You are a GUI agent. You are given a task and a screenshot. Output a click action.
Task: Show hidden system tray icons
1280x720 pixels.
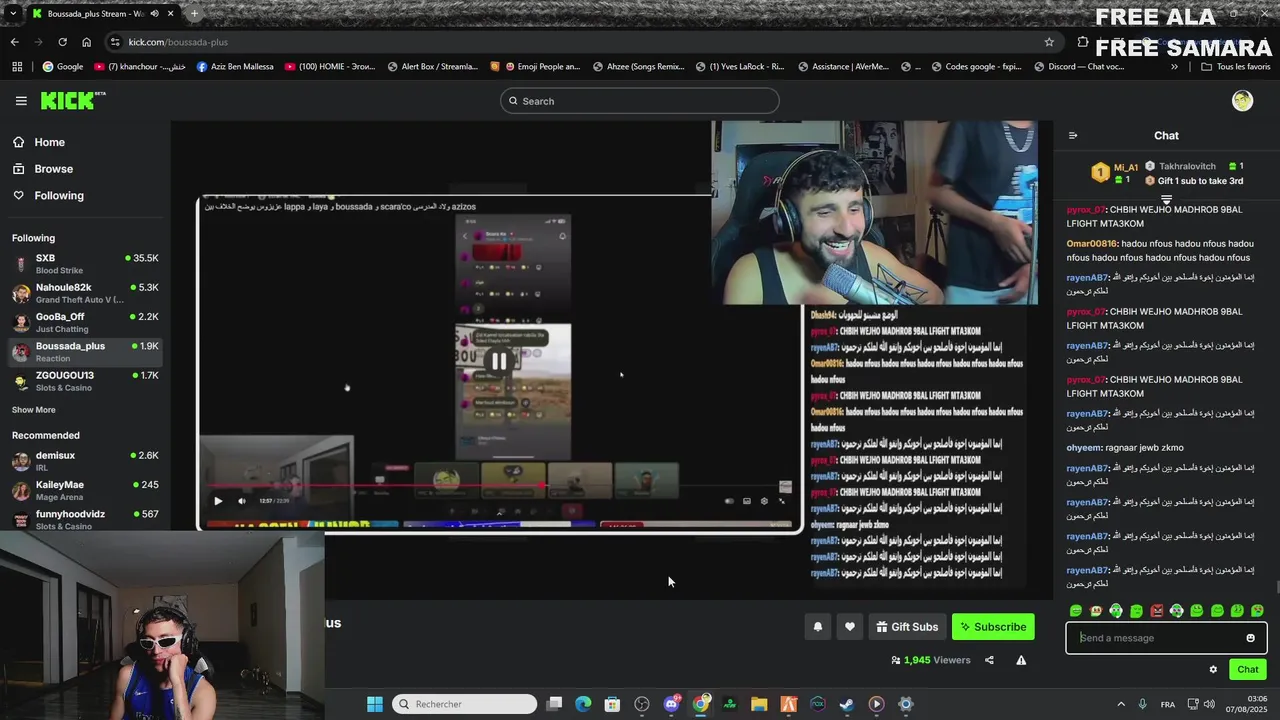1120,704
